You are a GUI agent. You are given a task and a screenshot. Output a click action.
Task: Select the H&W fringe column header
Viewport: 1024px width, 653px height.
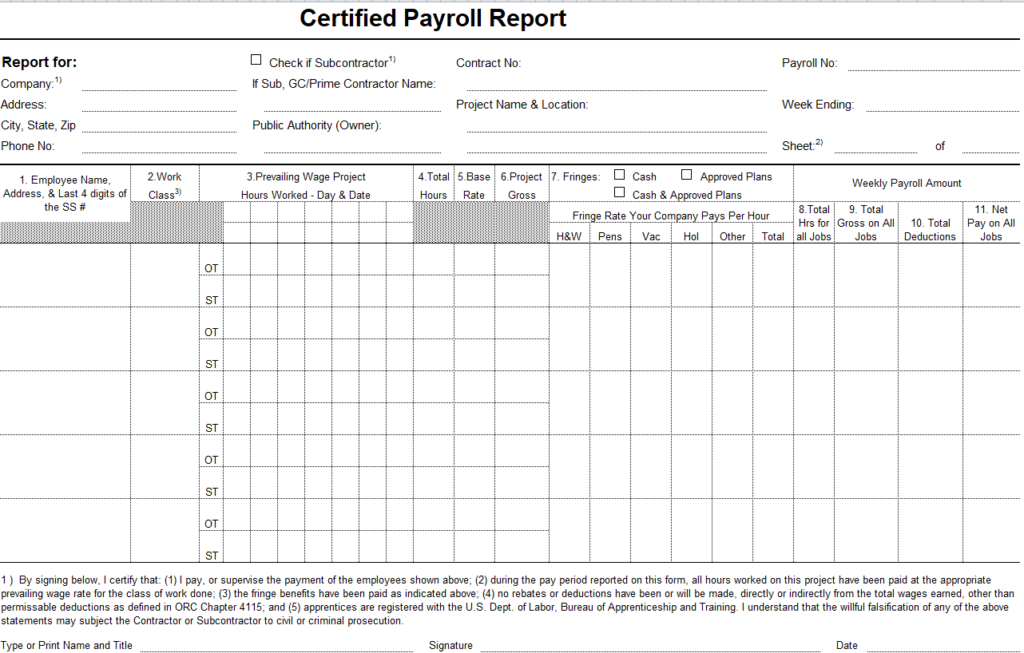[x=568, y=237]
